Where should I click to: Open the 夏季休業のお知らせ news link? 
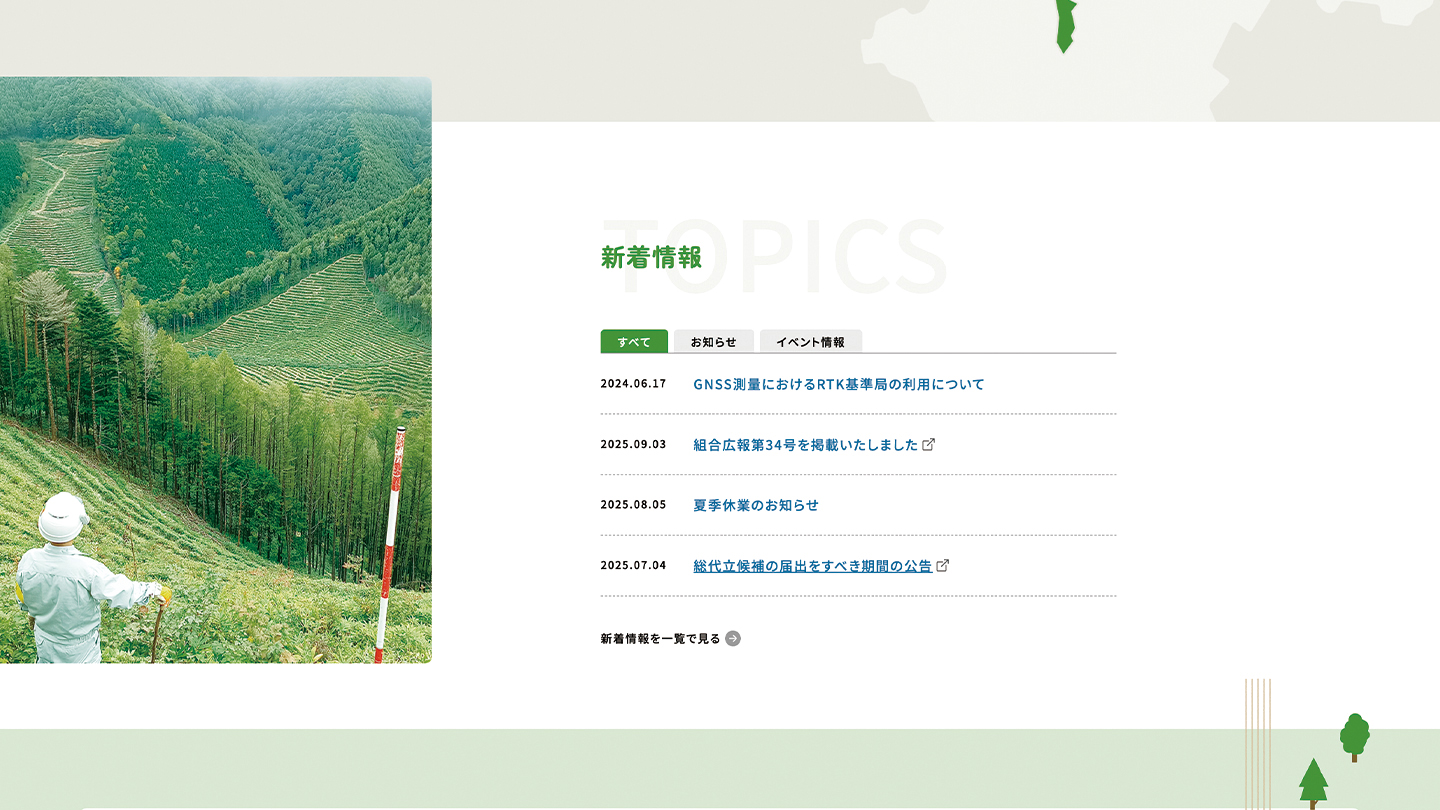click(755, 505)
